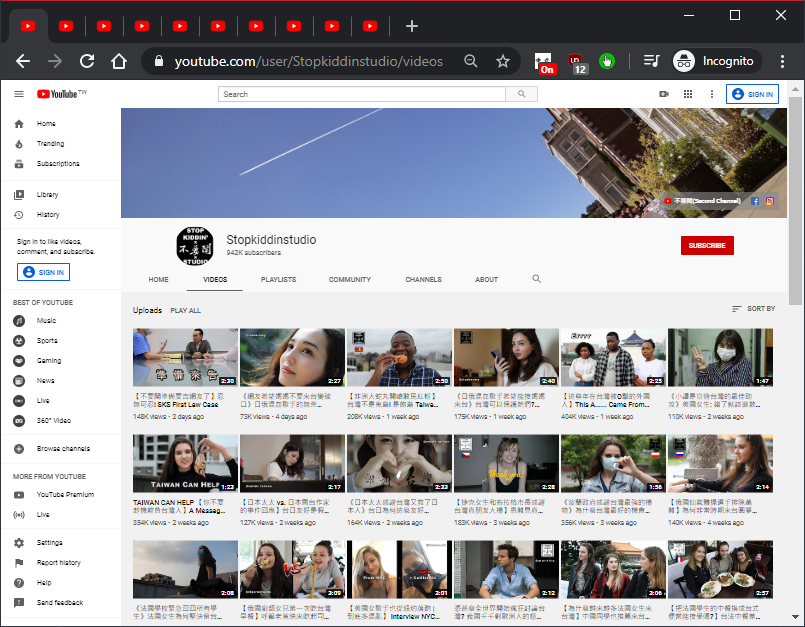The height and width of the screenshot is (627, 805).
Task: Open a new browser tab with the plus button
Action: (412, 26)
